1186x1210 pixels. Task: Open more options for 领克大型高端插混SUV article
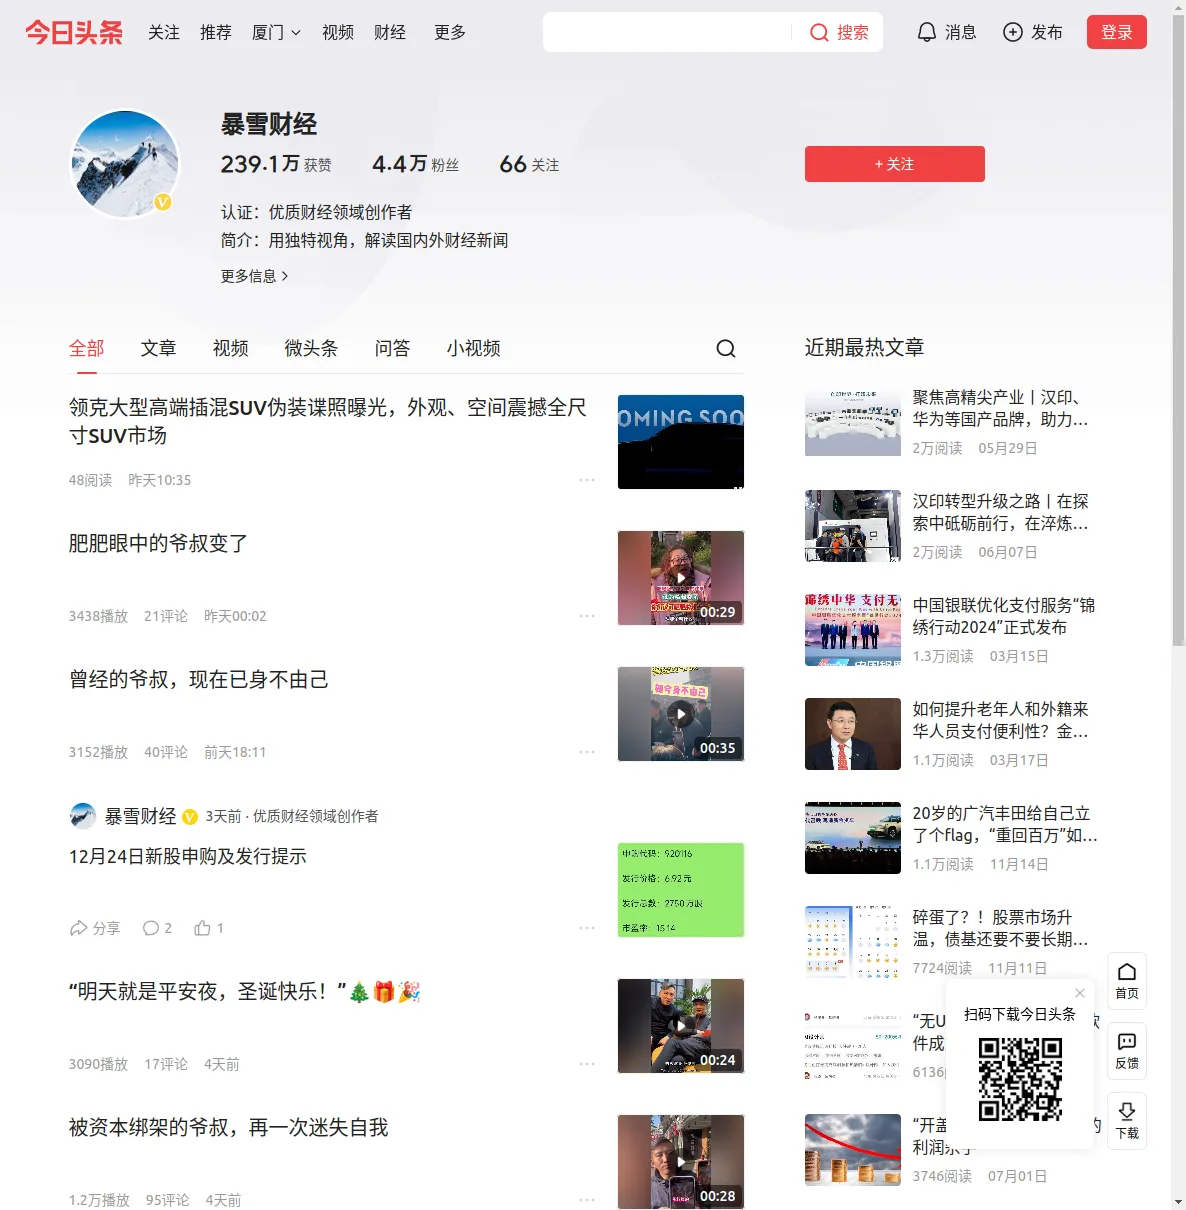point(587,480)
